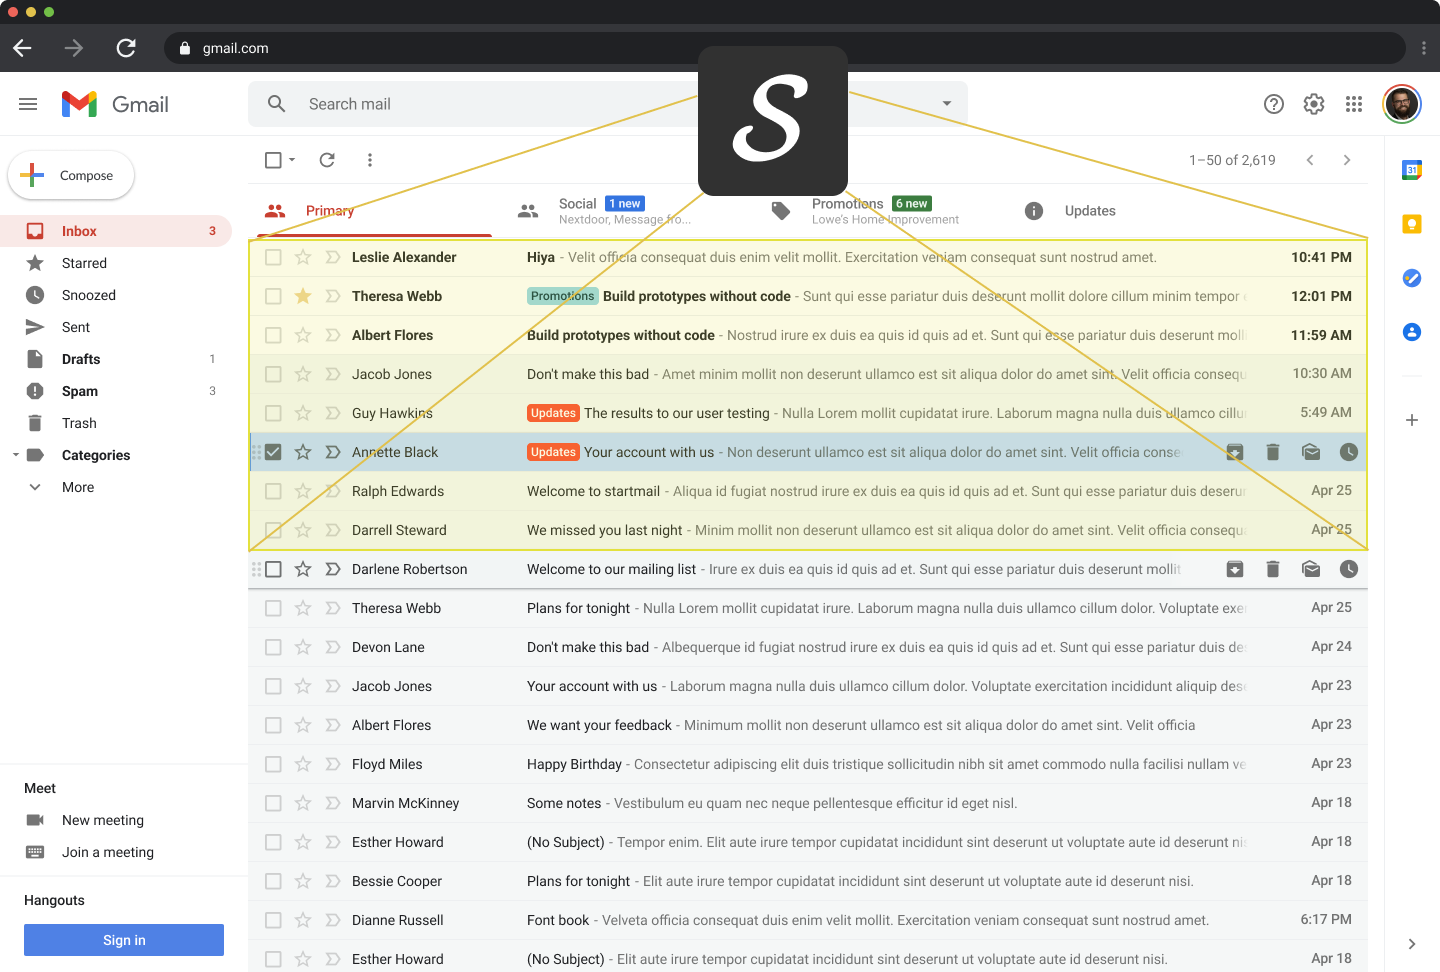The image size is (1440, 972).
Task: Click the gmail.com address bar
Action: [x=785, y=48]
